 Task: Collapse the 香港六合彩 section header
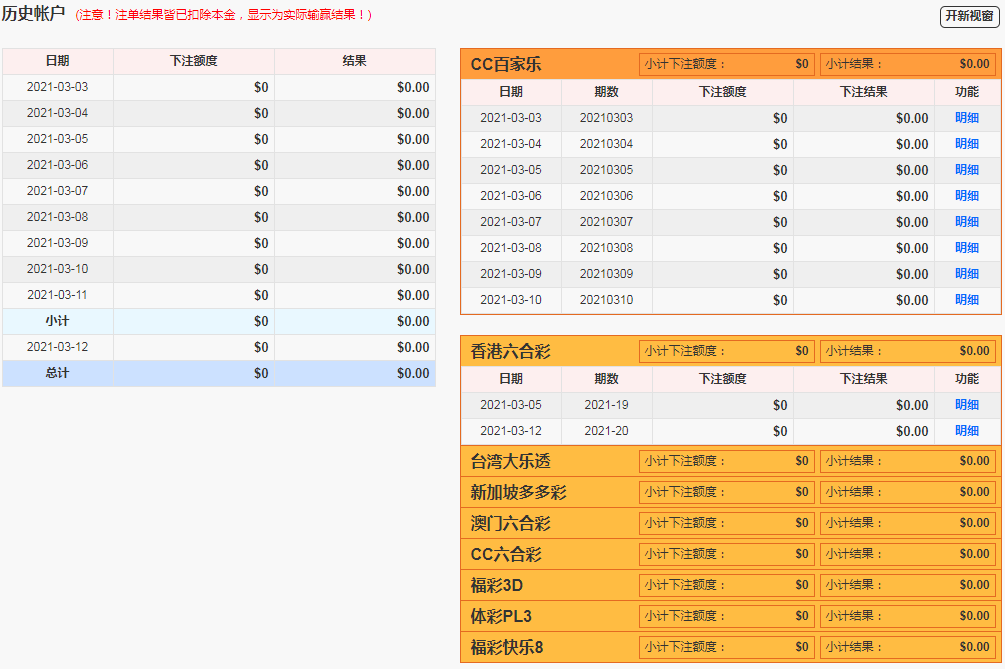pyautogui.click(x=510, y=352)
